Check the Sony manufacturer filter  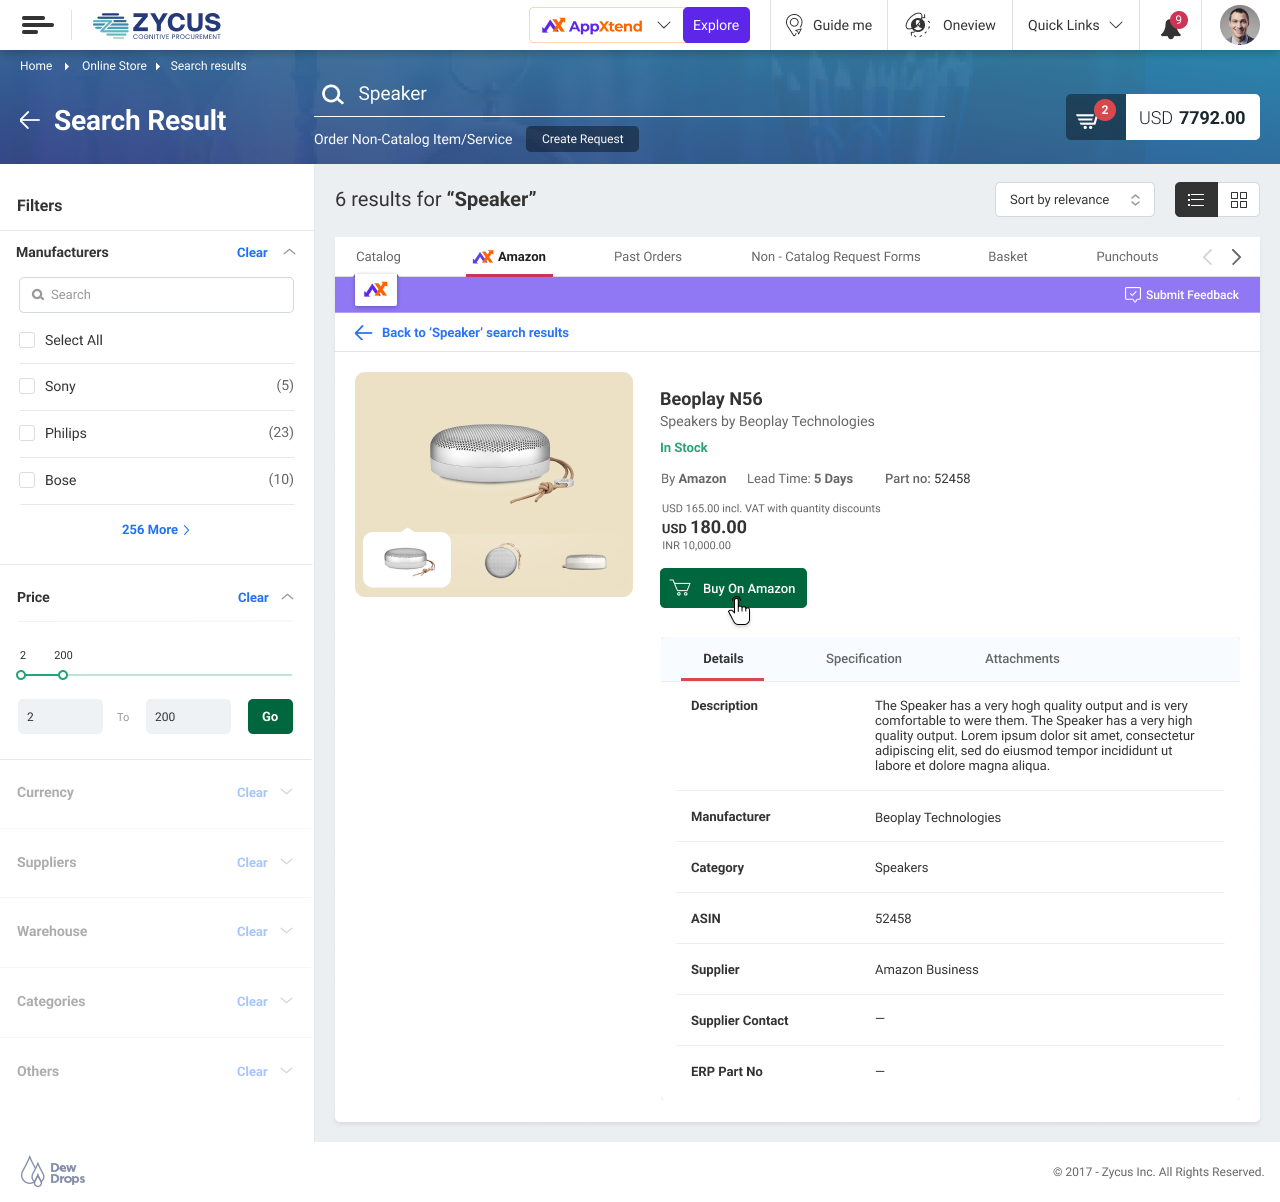point(26,386)
